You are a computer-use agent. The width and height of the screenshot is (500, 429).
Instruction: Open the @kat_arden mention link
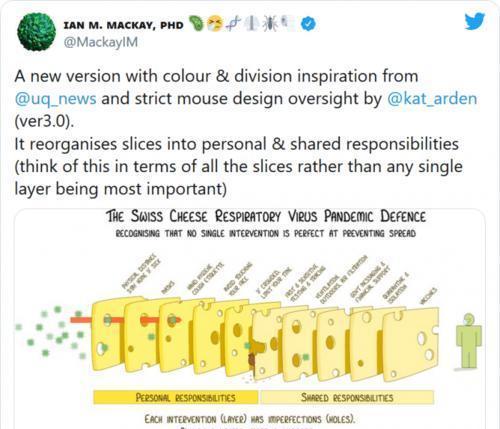coord(432,99)
